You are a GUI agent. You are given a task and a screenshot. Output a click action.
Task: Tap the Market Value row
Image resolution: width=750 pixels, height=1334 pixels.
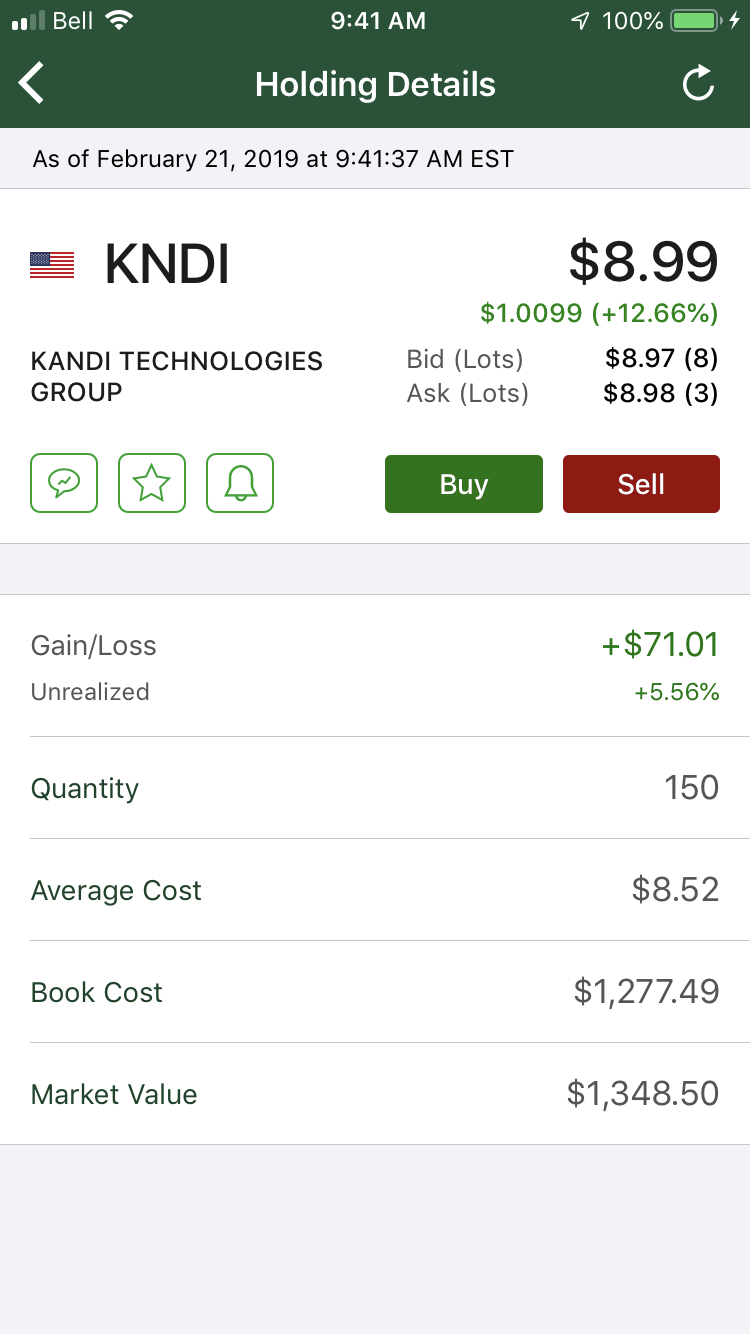(x=375, y=1094)
